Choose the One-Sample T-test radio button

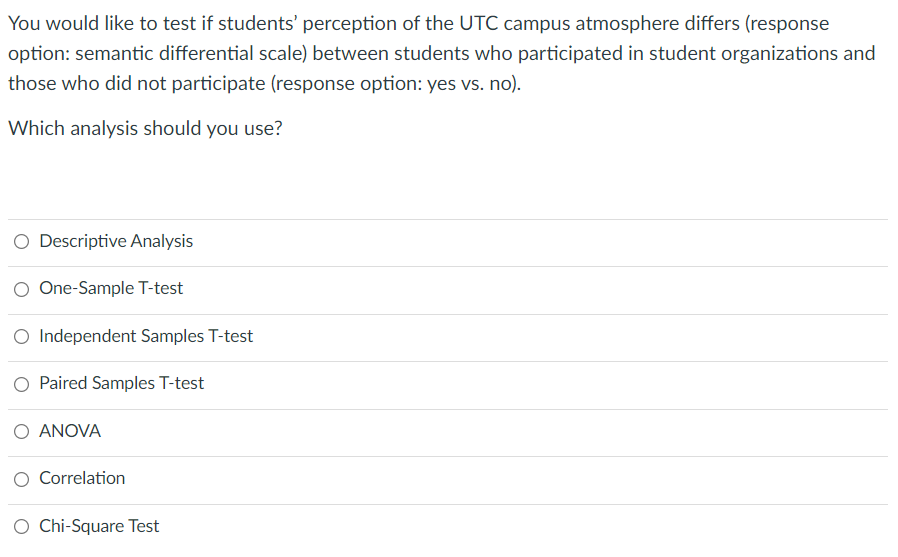[22, 289]
